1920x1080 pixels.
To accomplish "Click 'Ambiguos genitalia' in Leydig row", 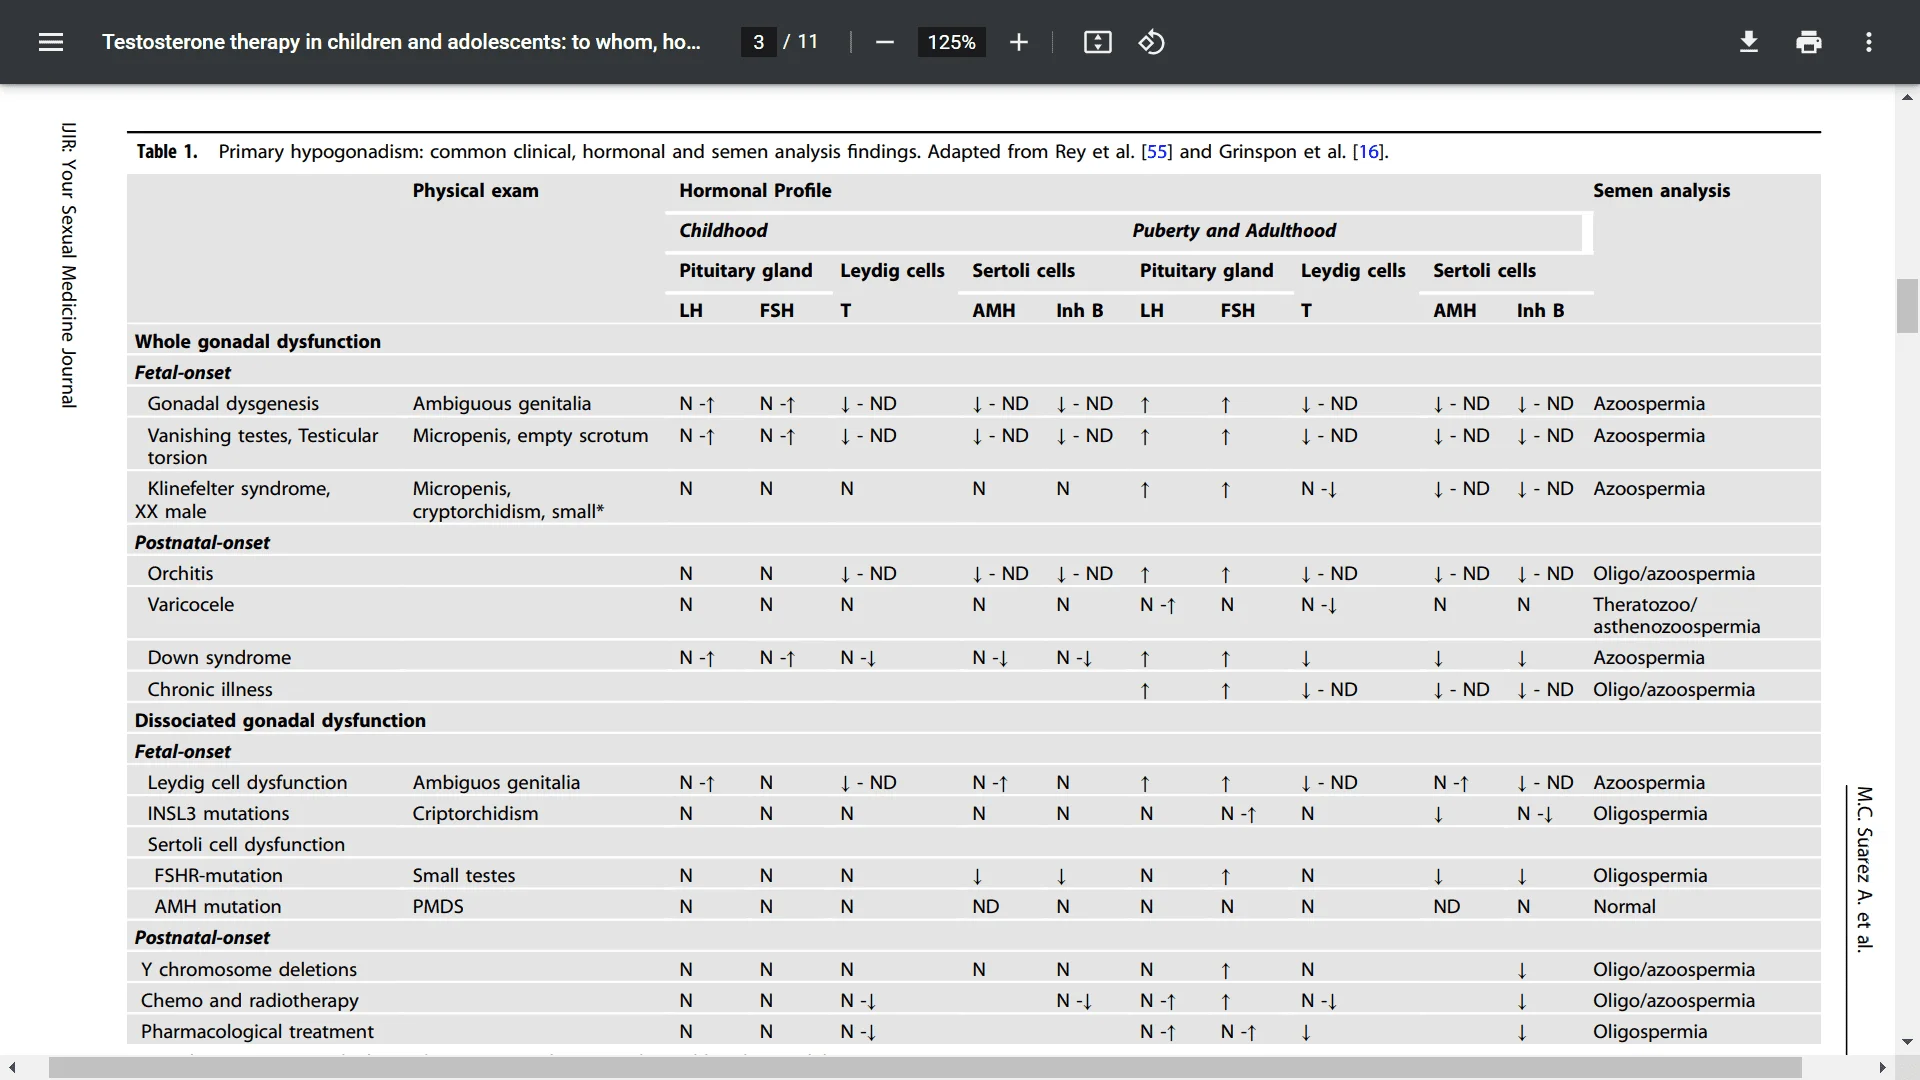I will click(x=496, y=782).
